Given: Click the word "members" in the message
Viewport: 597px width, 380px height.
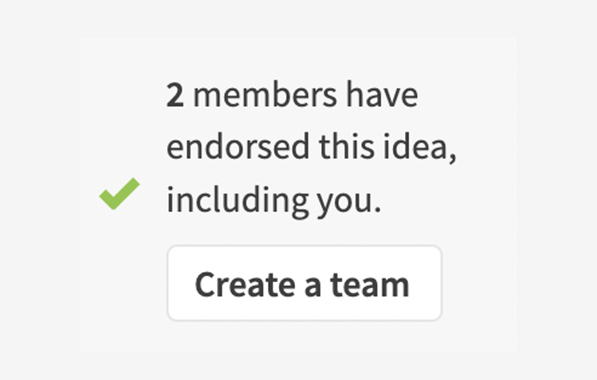Looking at the screenshot, I should tap(265, 95).
